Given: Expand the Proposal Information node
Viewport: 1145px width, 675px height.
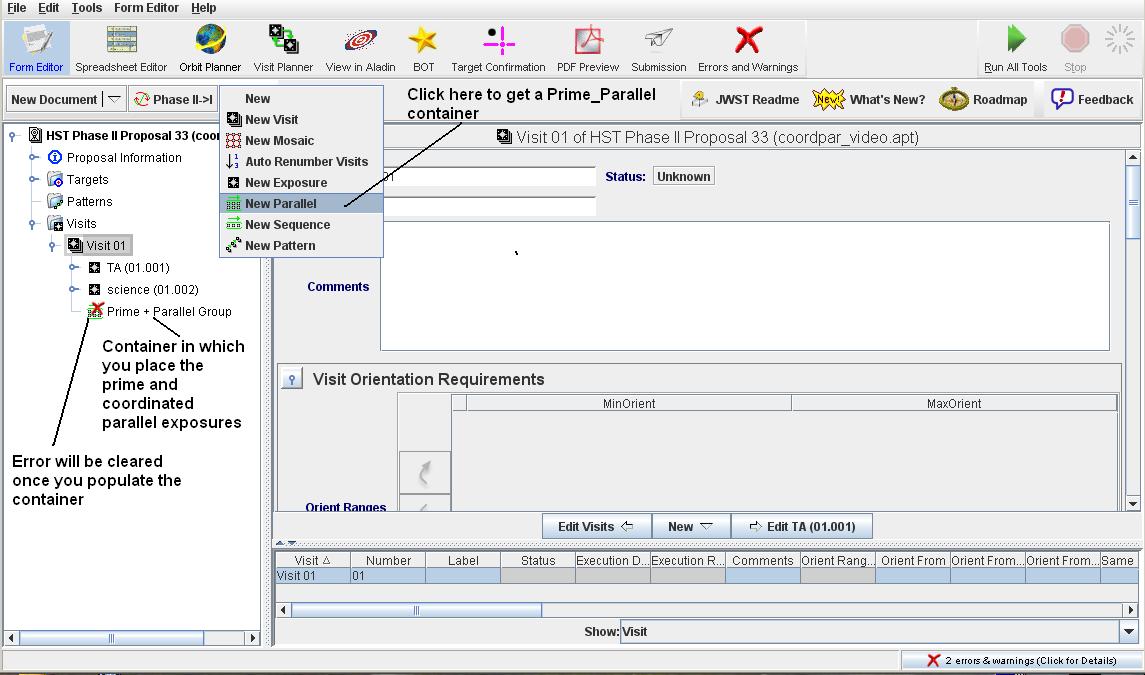Looking at the screenshot, I should click(34, 158).
